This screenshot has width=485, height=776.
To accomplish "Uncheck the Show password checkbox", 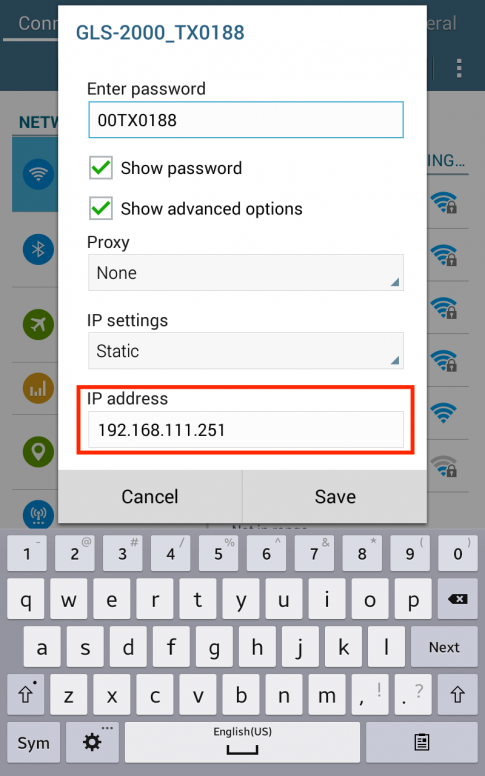I will pyautogui.click(x=101, y=168).
